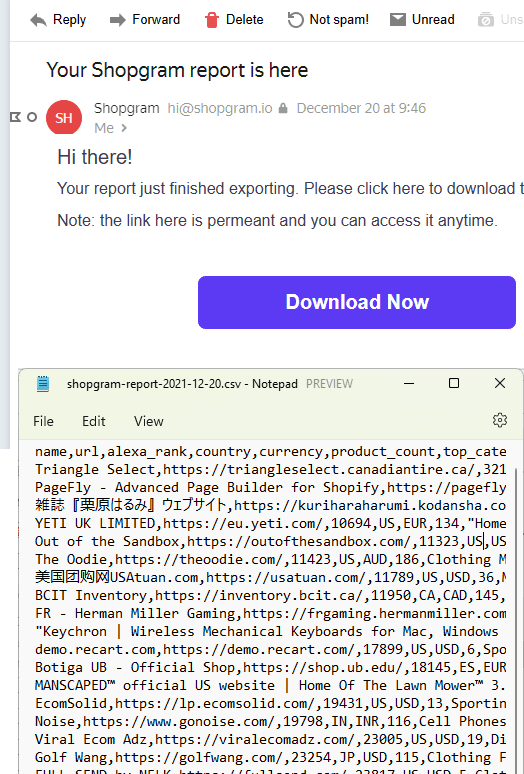Click the Delete label in the toolbar

click(x=245, y=20)
